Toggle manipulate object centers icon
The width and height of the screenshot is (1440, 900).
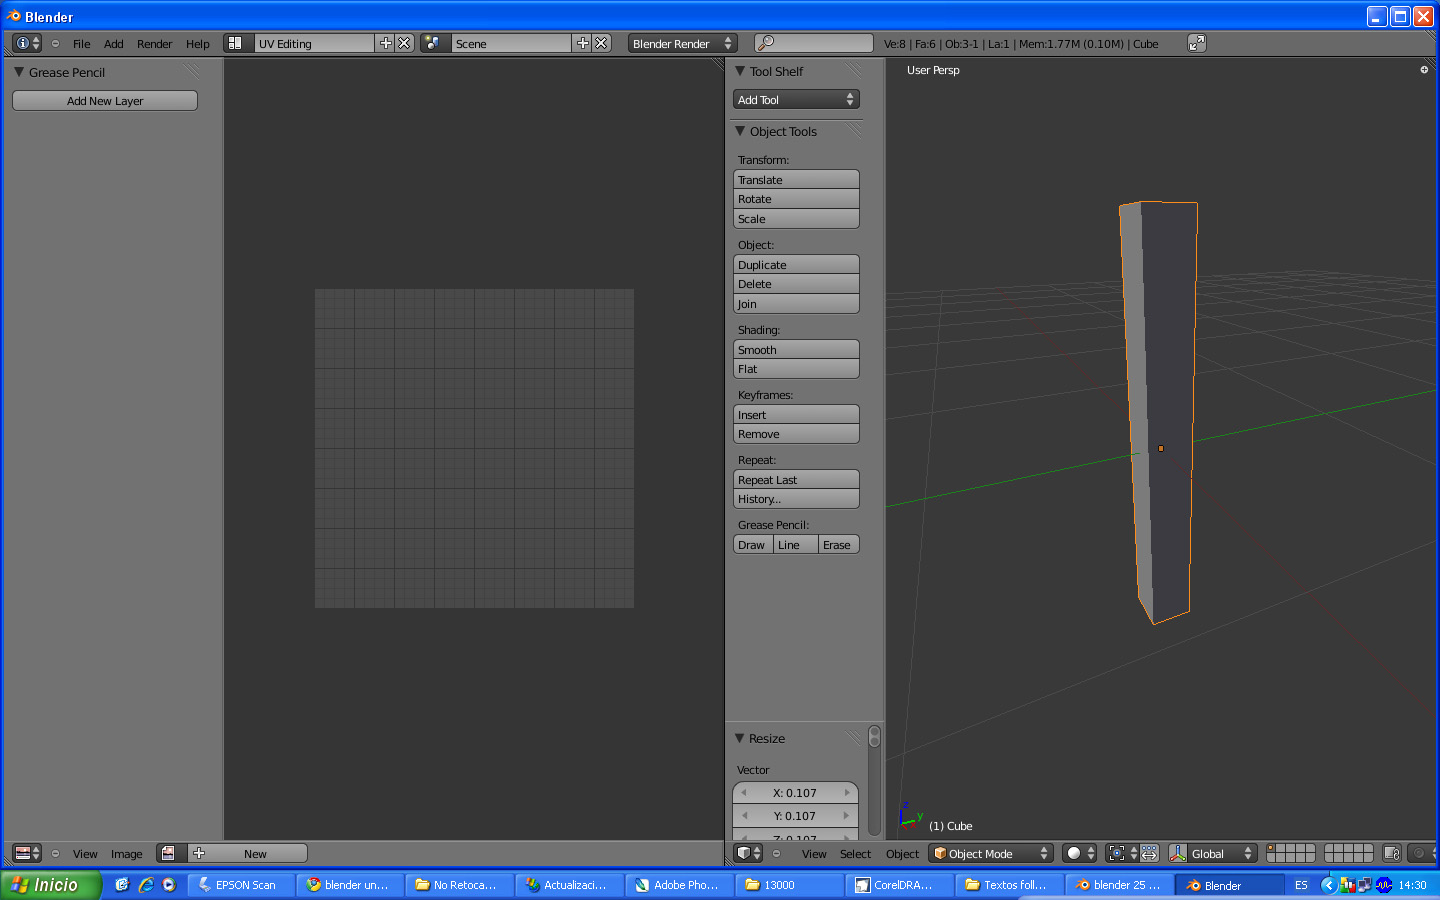click(1149, 853)
